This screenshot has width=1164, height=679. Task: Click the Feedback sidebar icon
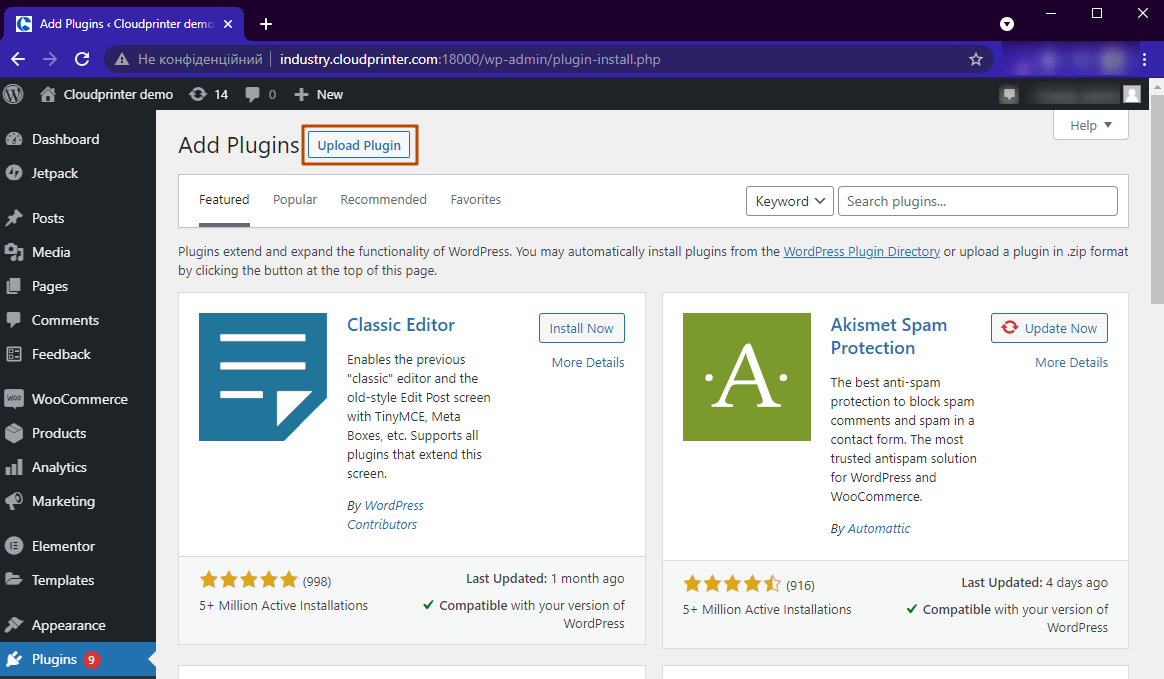[14, 354]
